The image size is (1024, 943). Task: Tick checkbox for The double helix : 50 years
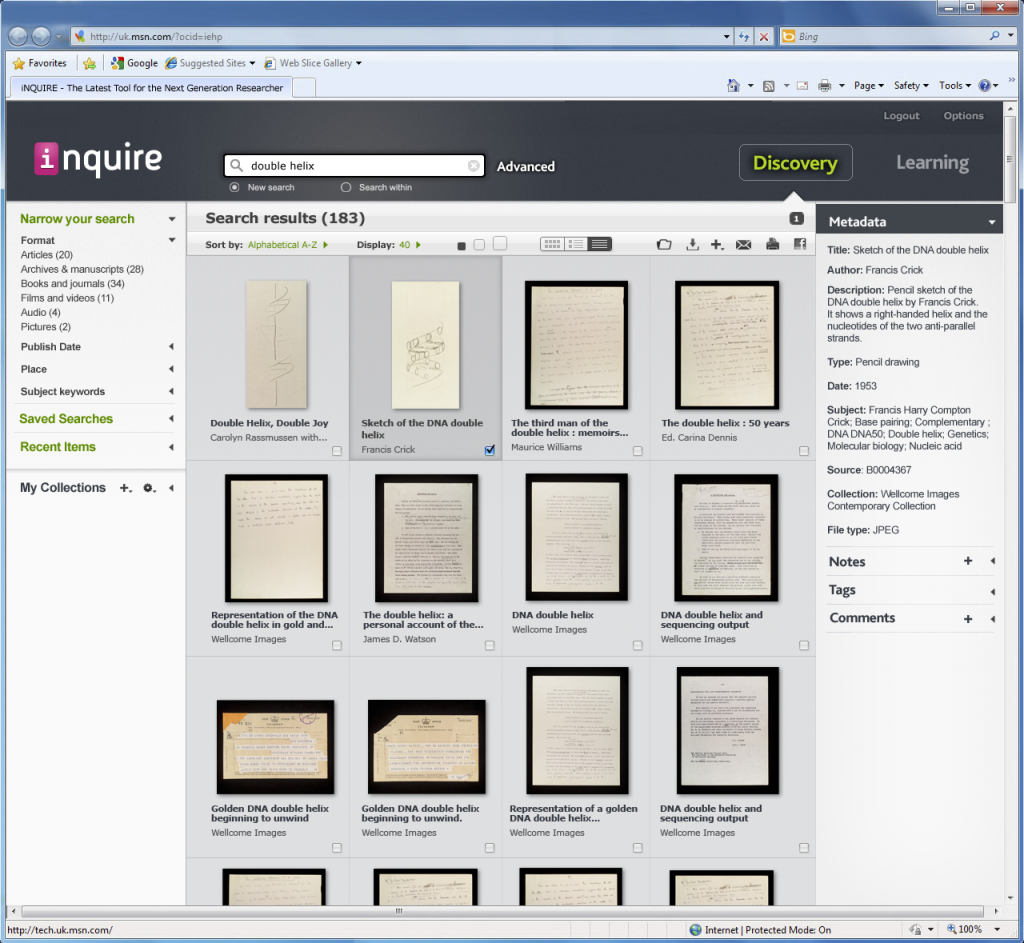(x=804, y=451)
